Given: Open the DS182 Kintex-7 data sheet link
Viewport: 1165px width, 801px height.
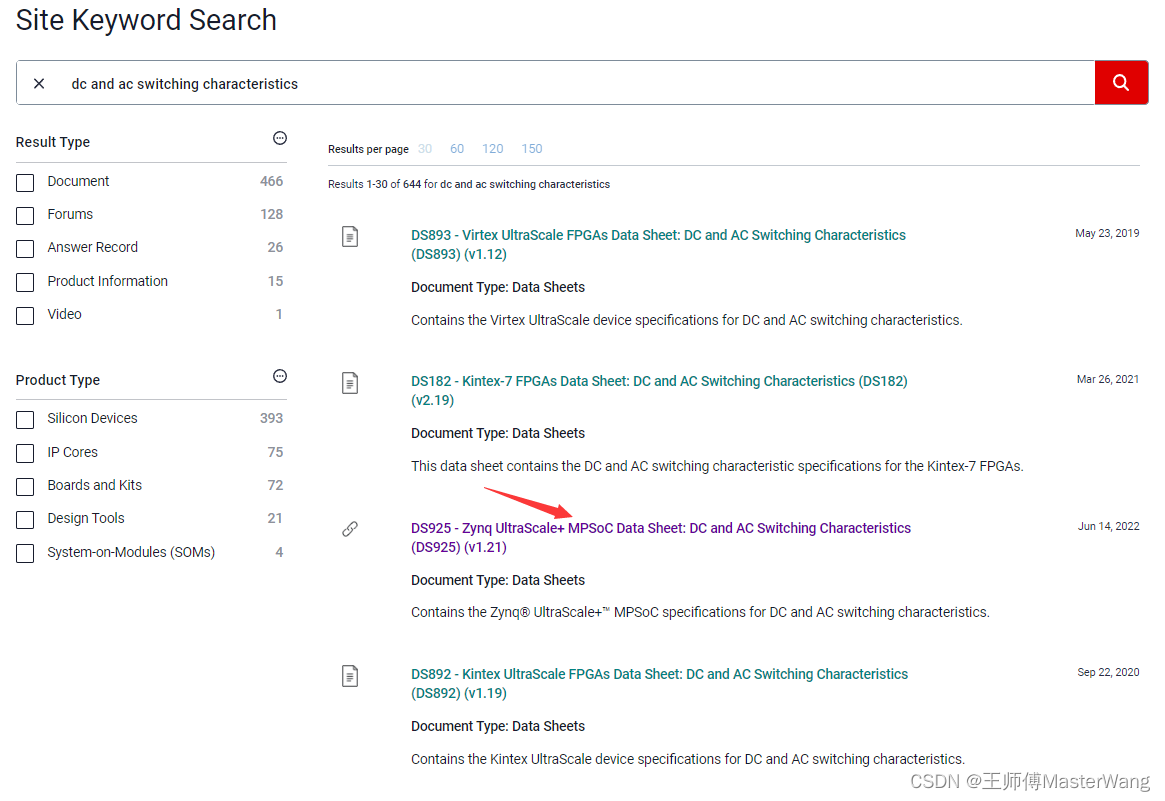Looking at the screenshot, I should [659, 391].
